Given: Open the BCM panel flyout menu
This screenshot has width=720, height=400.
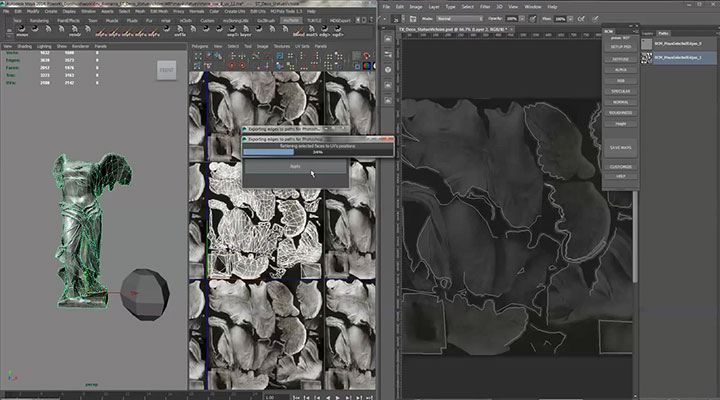Looking at the screenshot, I should (636, 32).
